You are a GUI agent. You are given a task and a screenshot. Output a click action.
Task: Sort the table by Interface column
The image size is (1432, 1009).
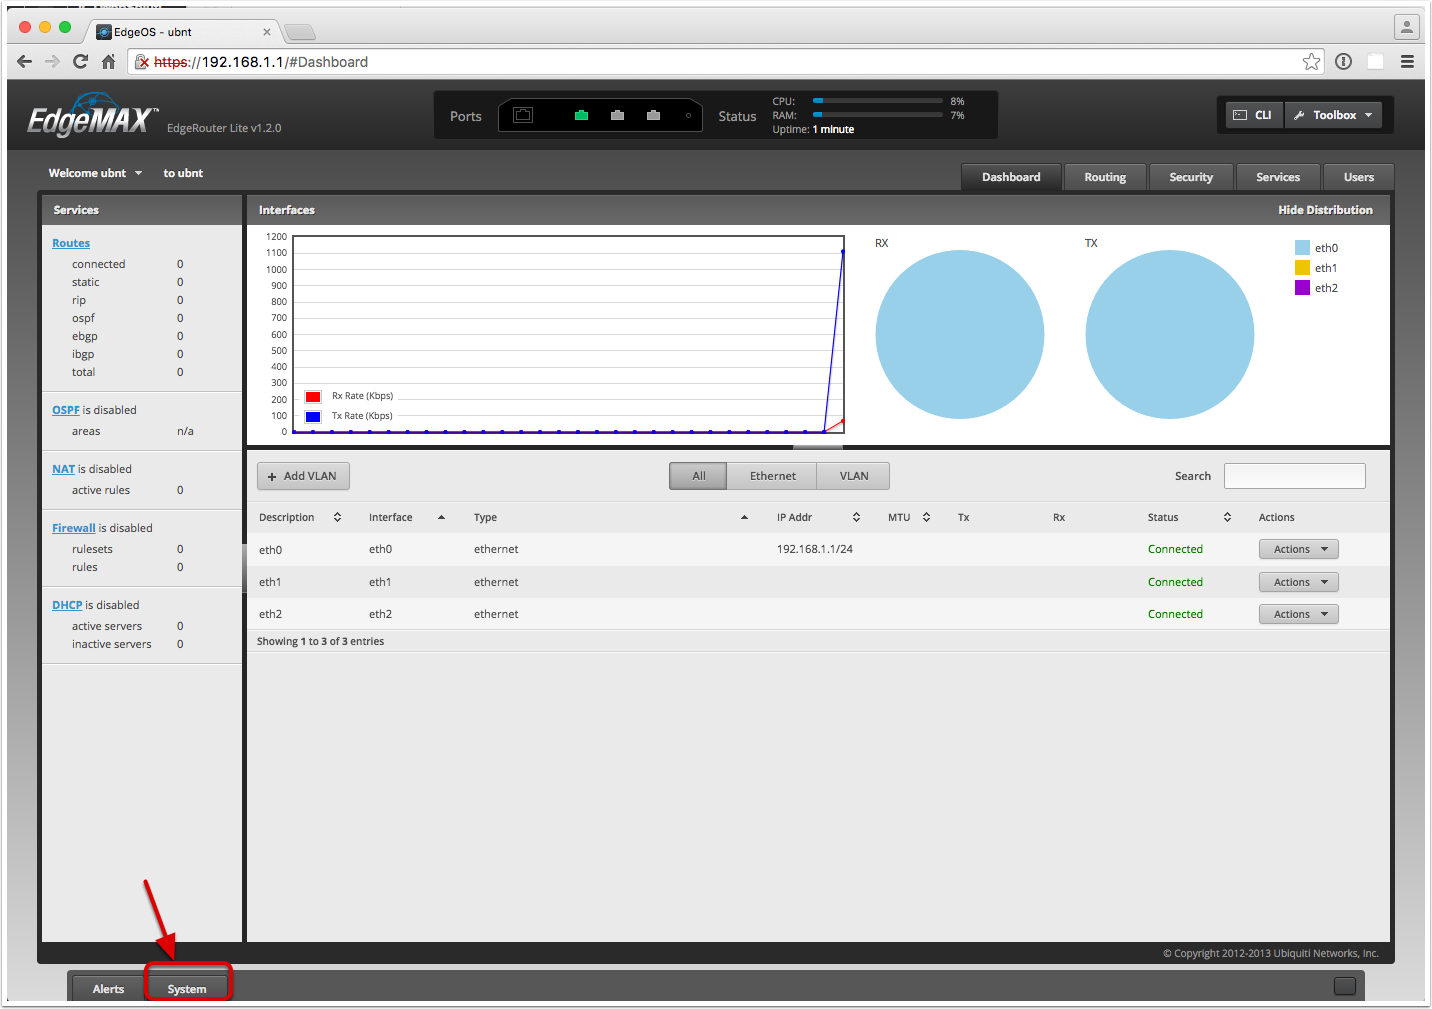coord(407,517)
